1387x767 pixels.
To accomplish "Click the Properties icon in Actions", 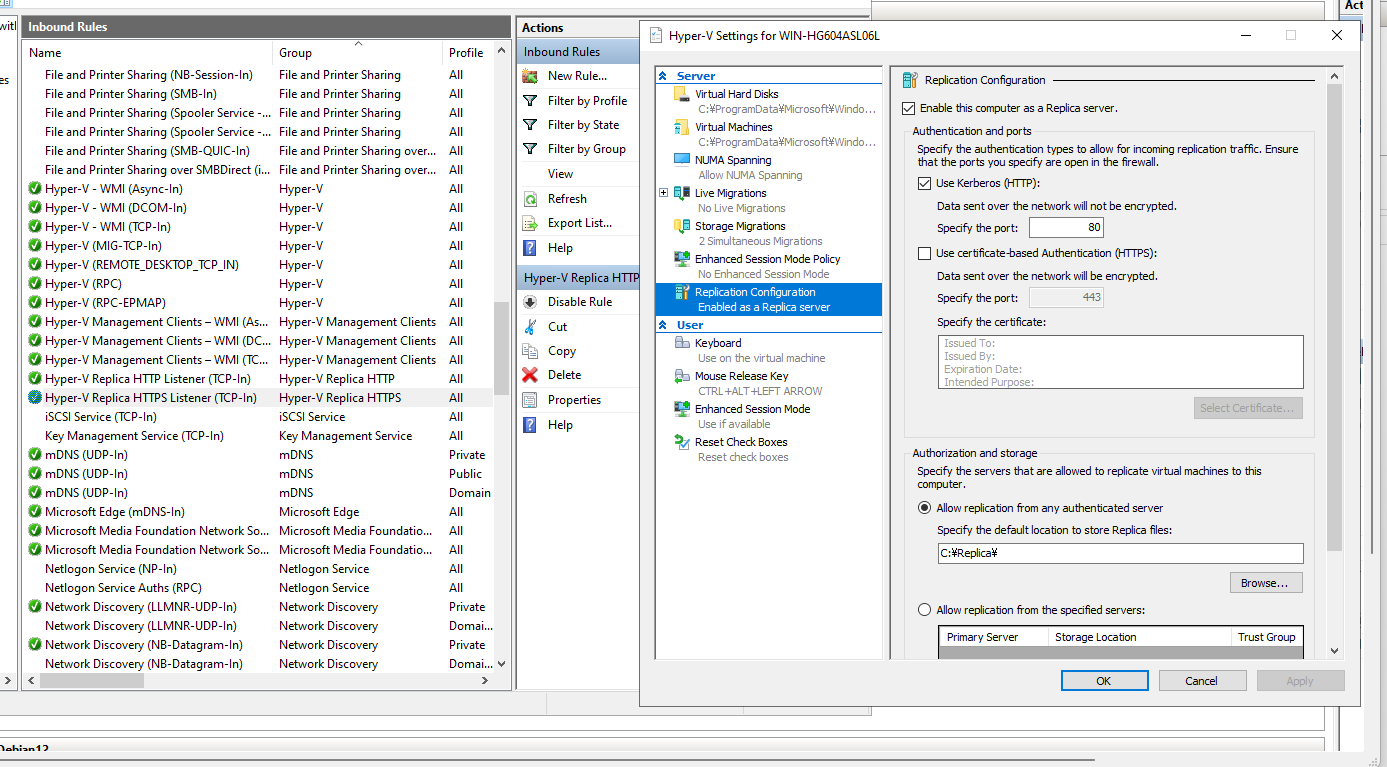I will click(530, 400).
